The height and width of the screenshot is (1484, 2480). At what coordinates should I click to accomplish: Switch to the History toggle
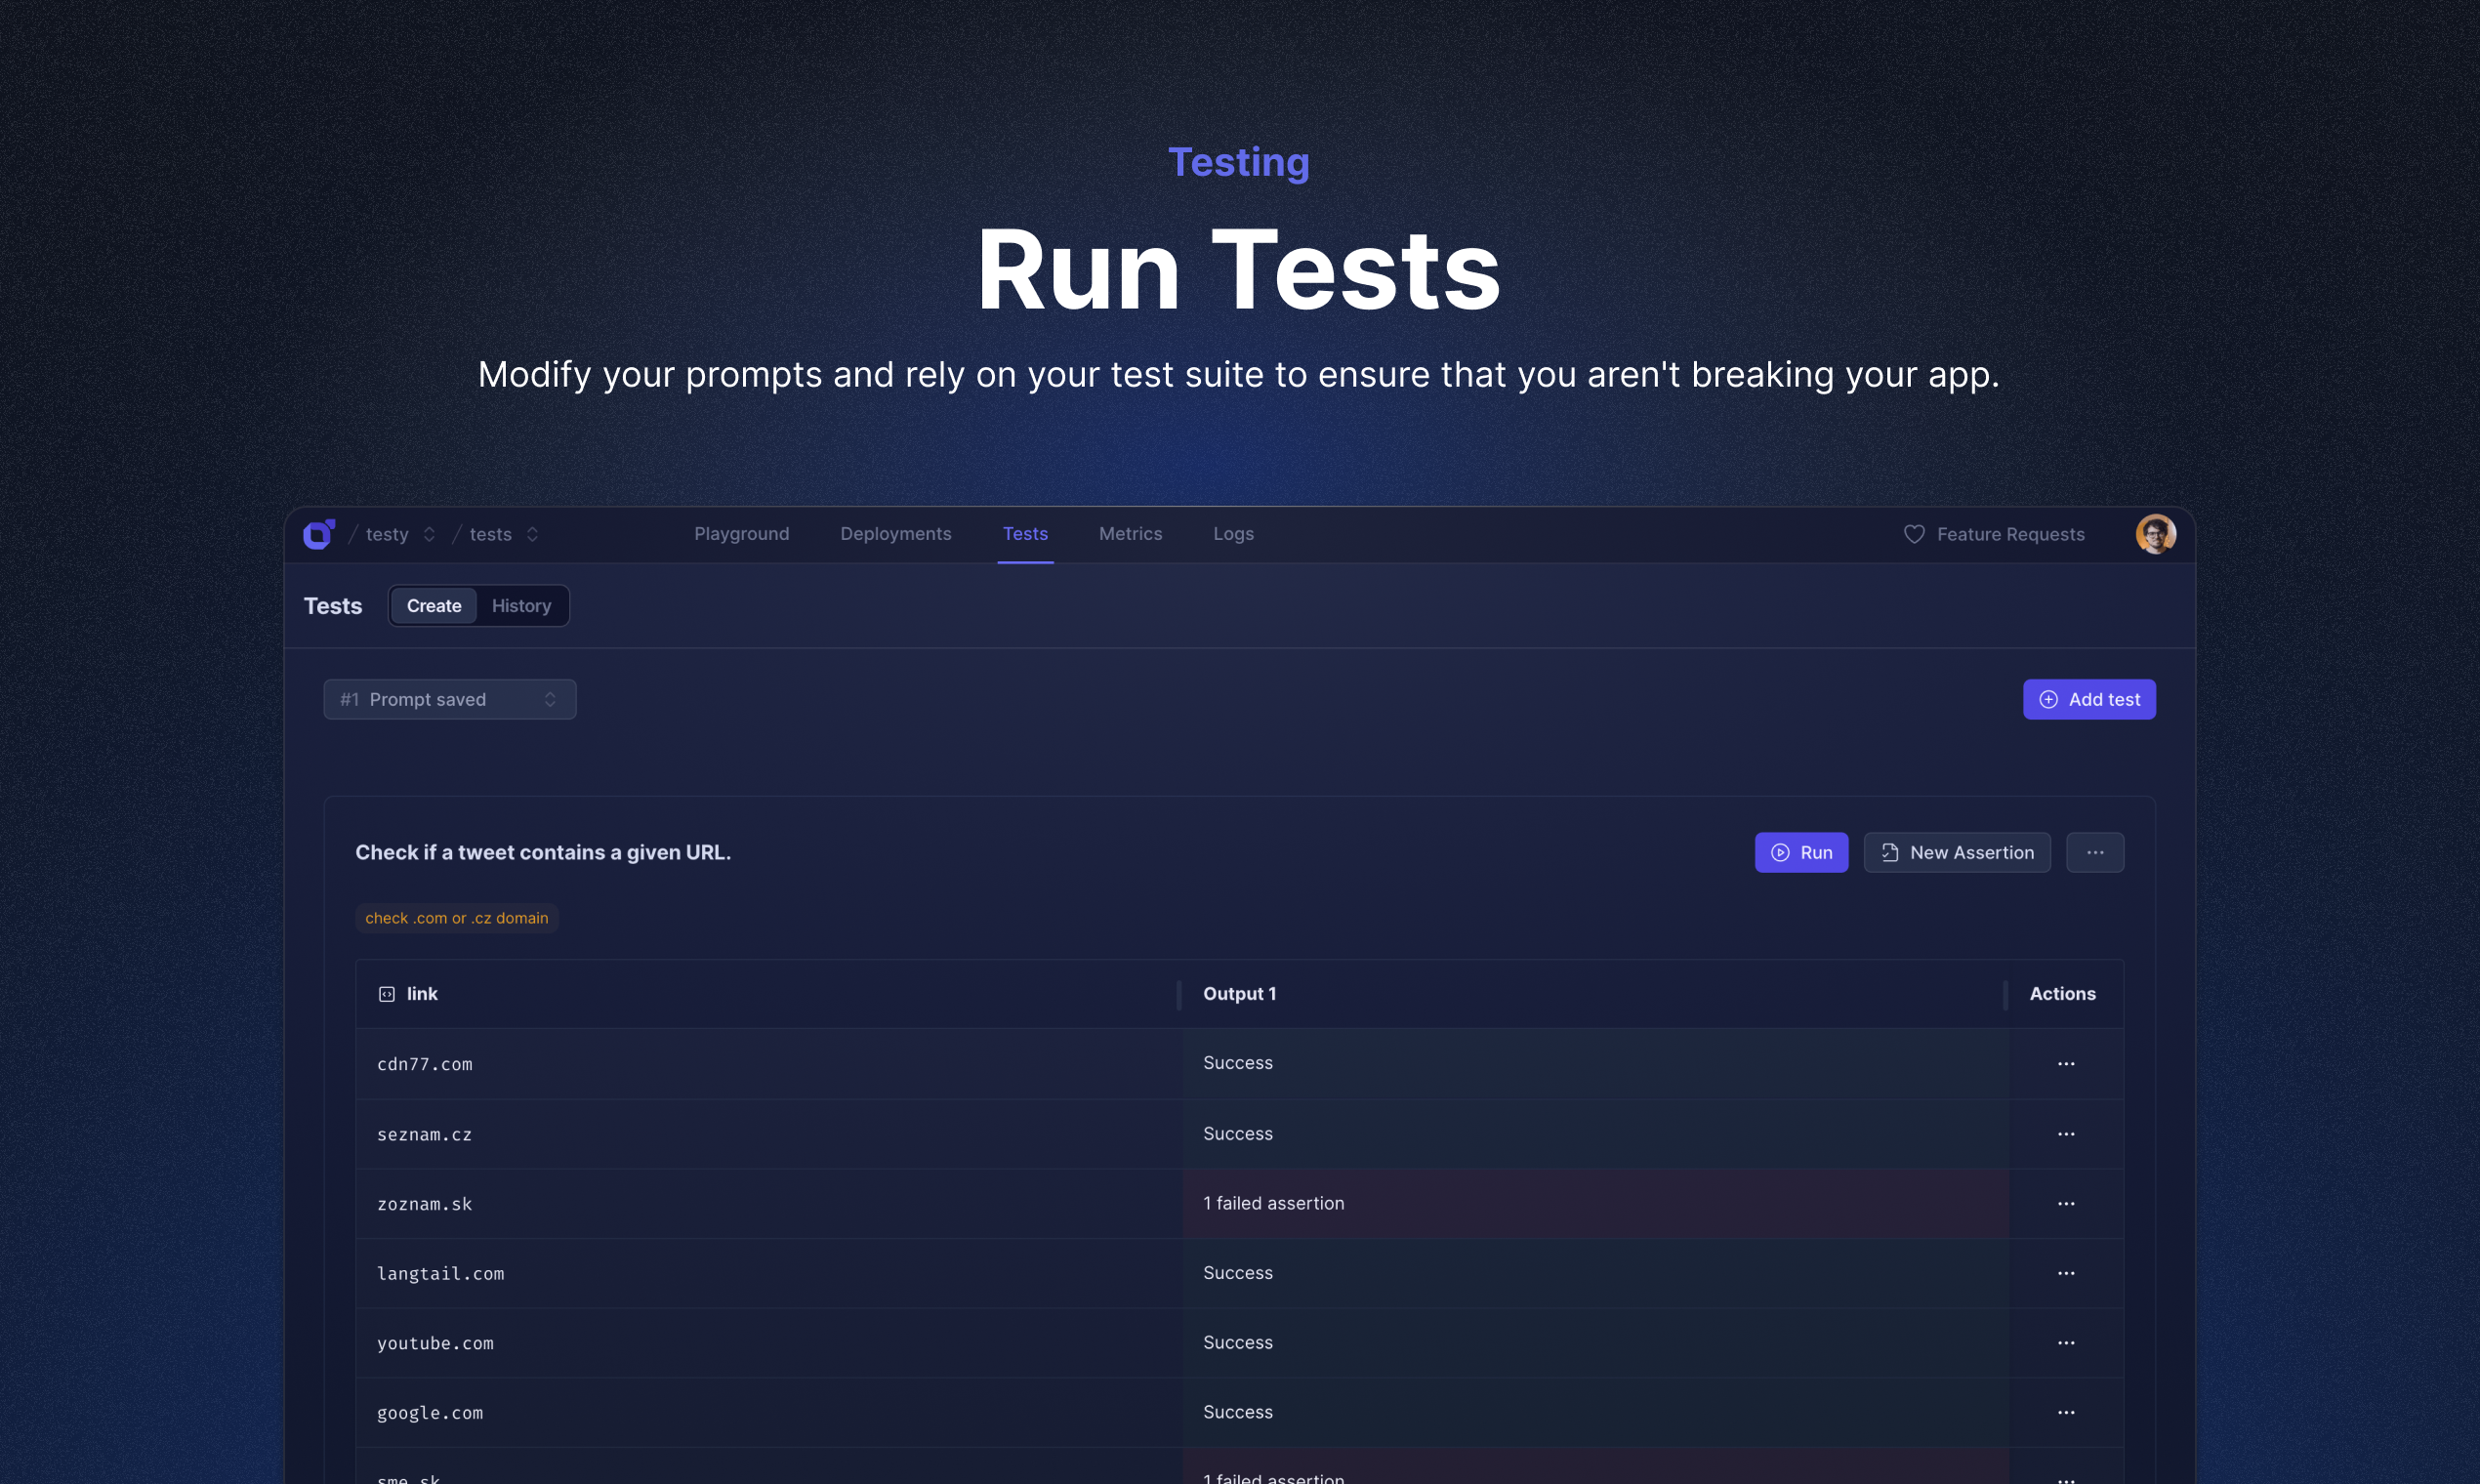coord(521,606)
